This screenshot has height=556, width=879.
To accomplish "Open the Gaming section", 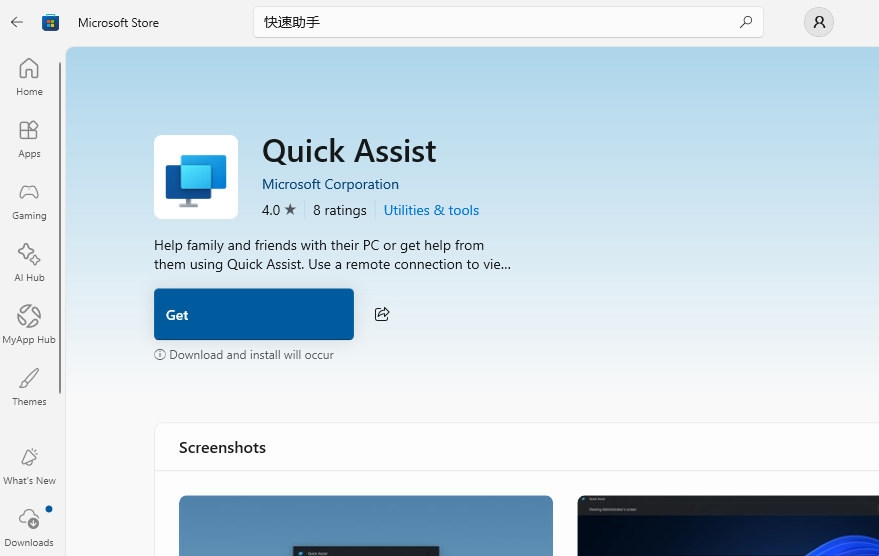I will tap(29, 201).
